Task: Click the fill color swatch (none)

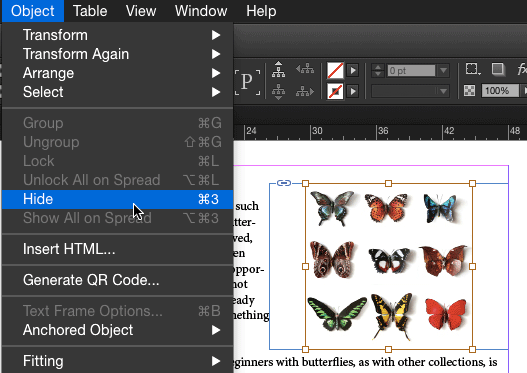Action: pyautogui.click(x=335, y=70)
